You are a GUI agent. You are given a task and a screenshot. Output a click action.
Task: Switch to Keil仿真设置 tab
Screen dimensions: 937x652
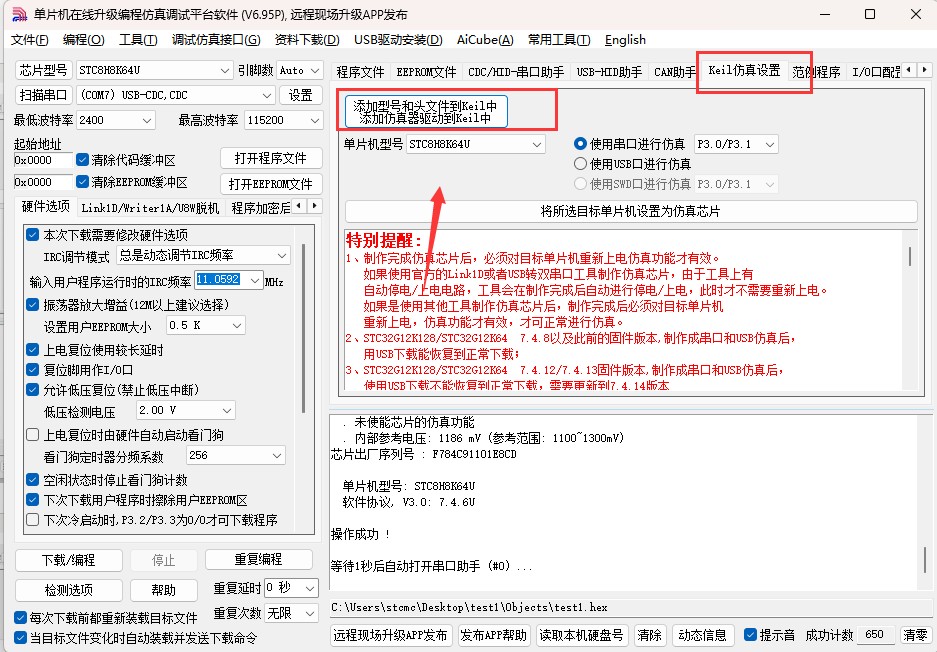[x=744, y=71]
